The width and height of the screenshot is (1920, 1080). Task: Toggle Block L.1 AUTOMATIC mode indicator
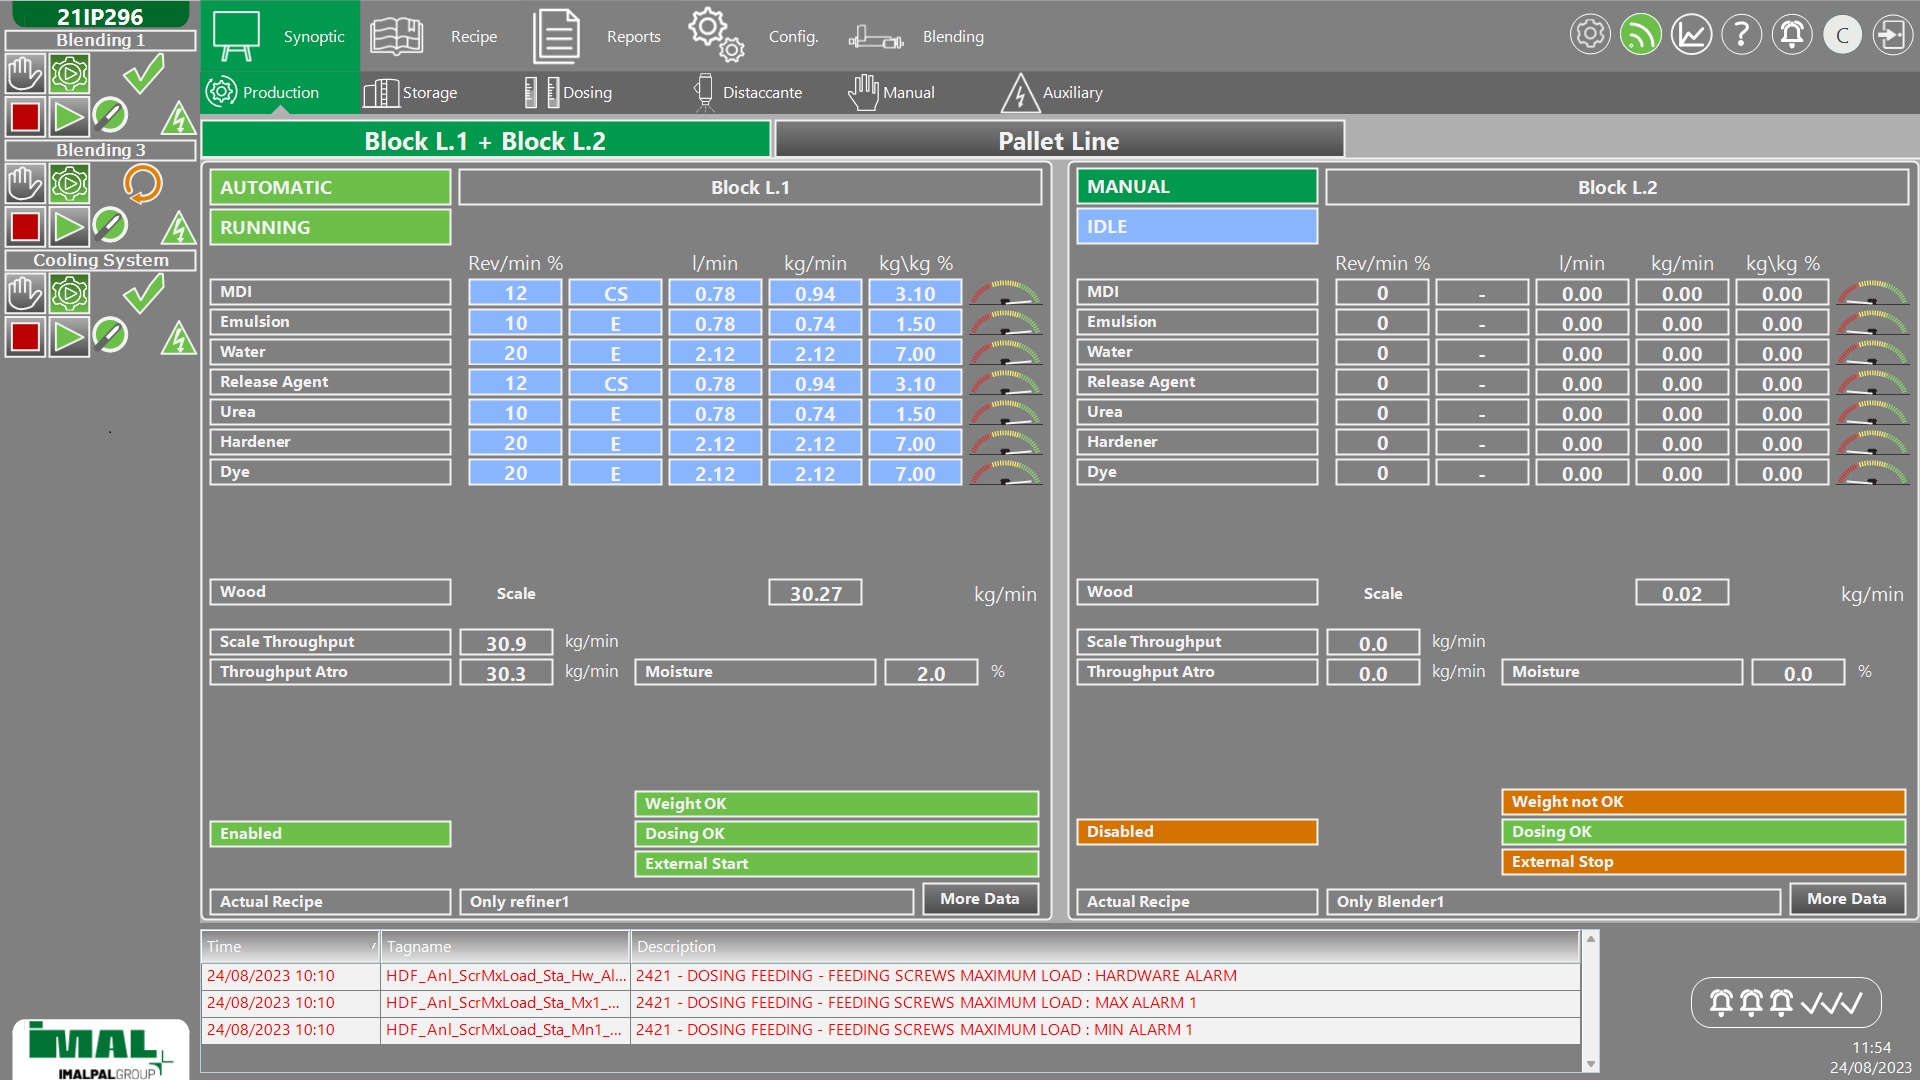330,187
